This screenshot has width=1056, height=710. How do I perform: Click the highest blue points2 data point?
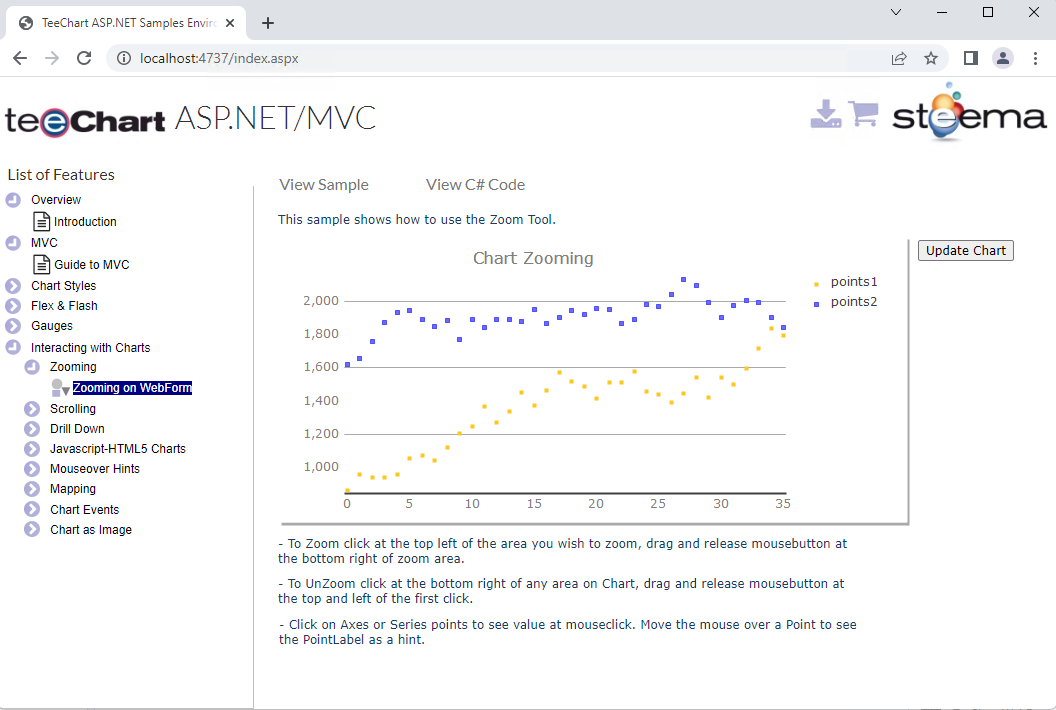pyautogui.click(x=684, y=280)
